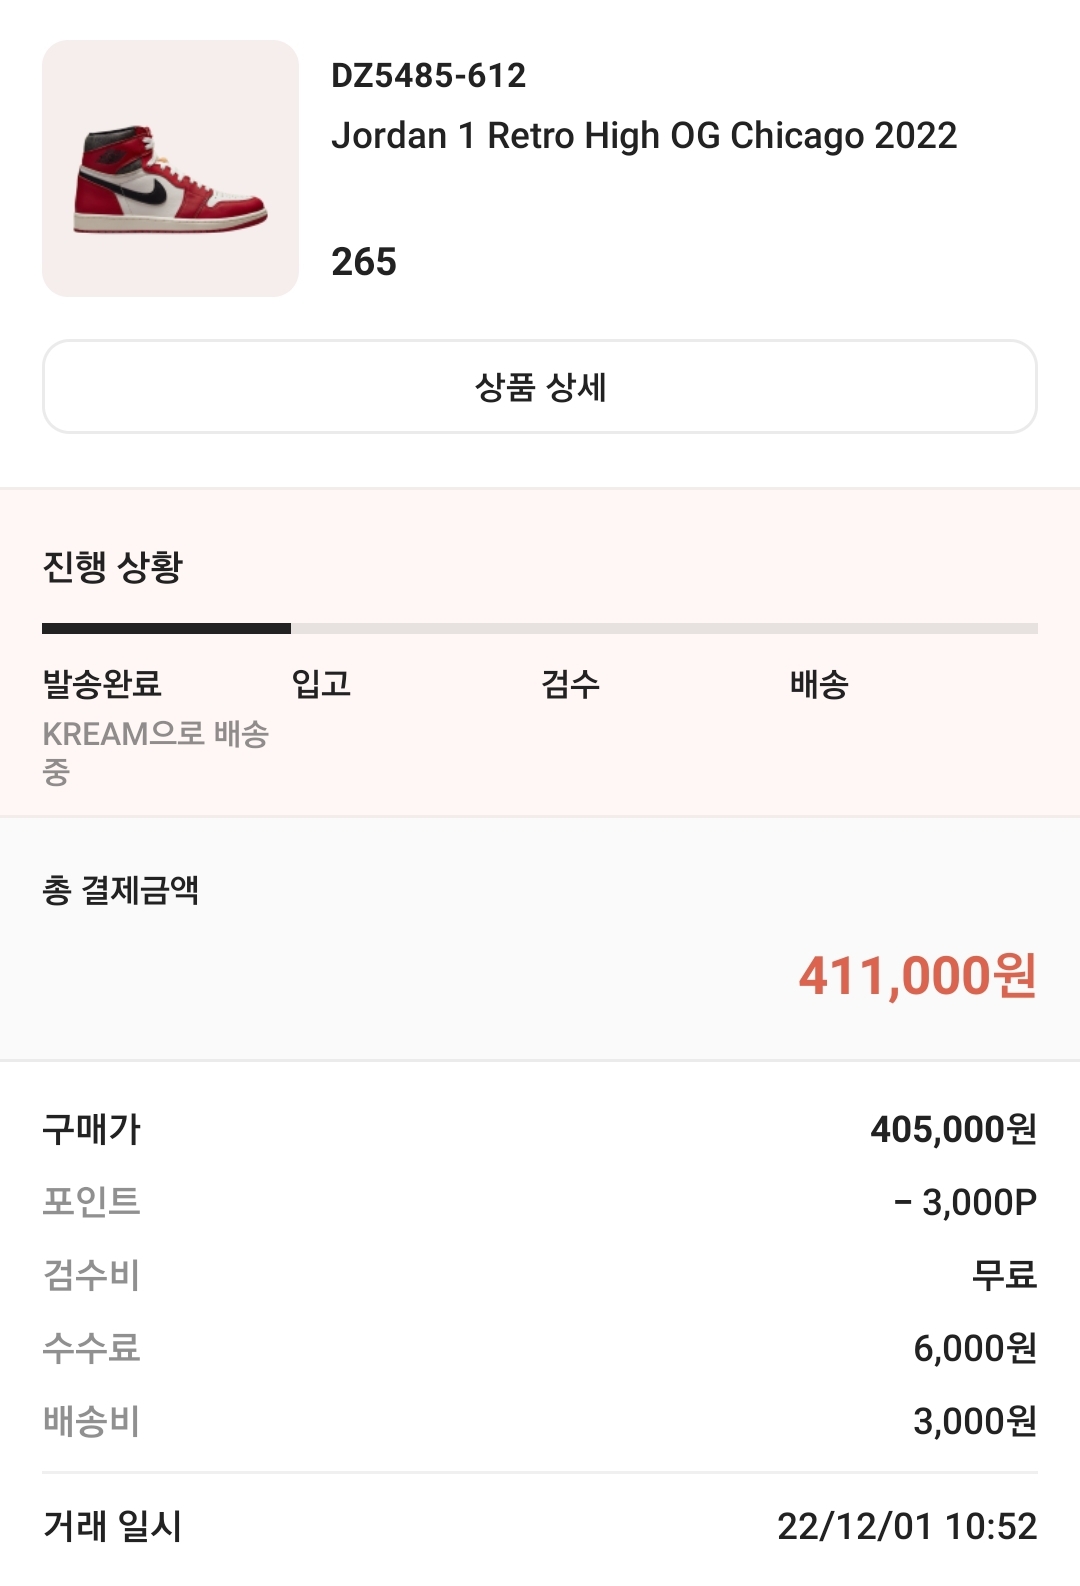Click the 배송비 3,000원 shipping value
Screen dimensions: 1080x1586
[x=975, y=1421]
